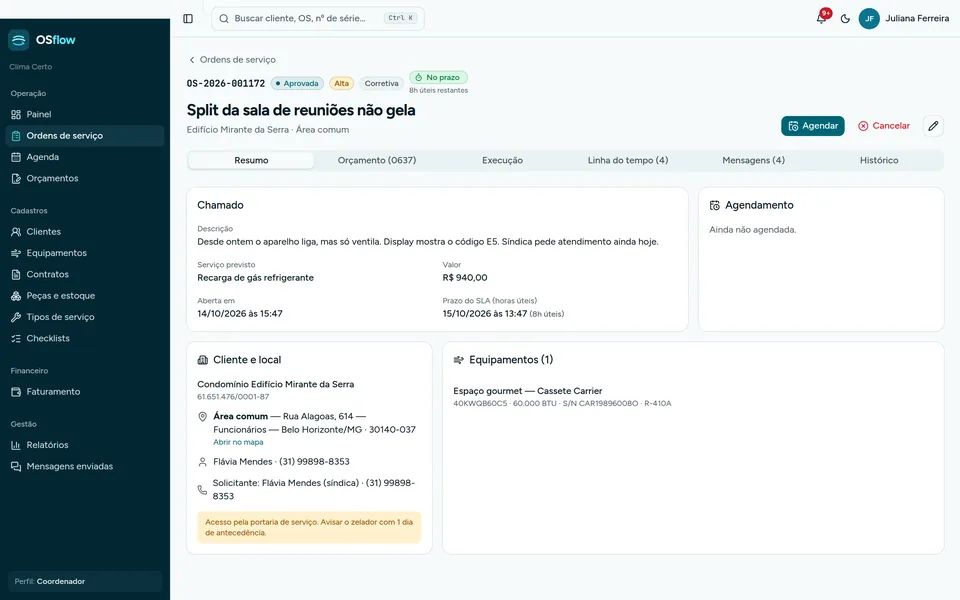960x600 pixels.
Task: Open the JF user avatar
Action: point(869,18)
